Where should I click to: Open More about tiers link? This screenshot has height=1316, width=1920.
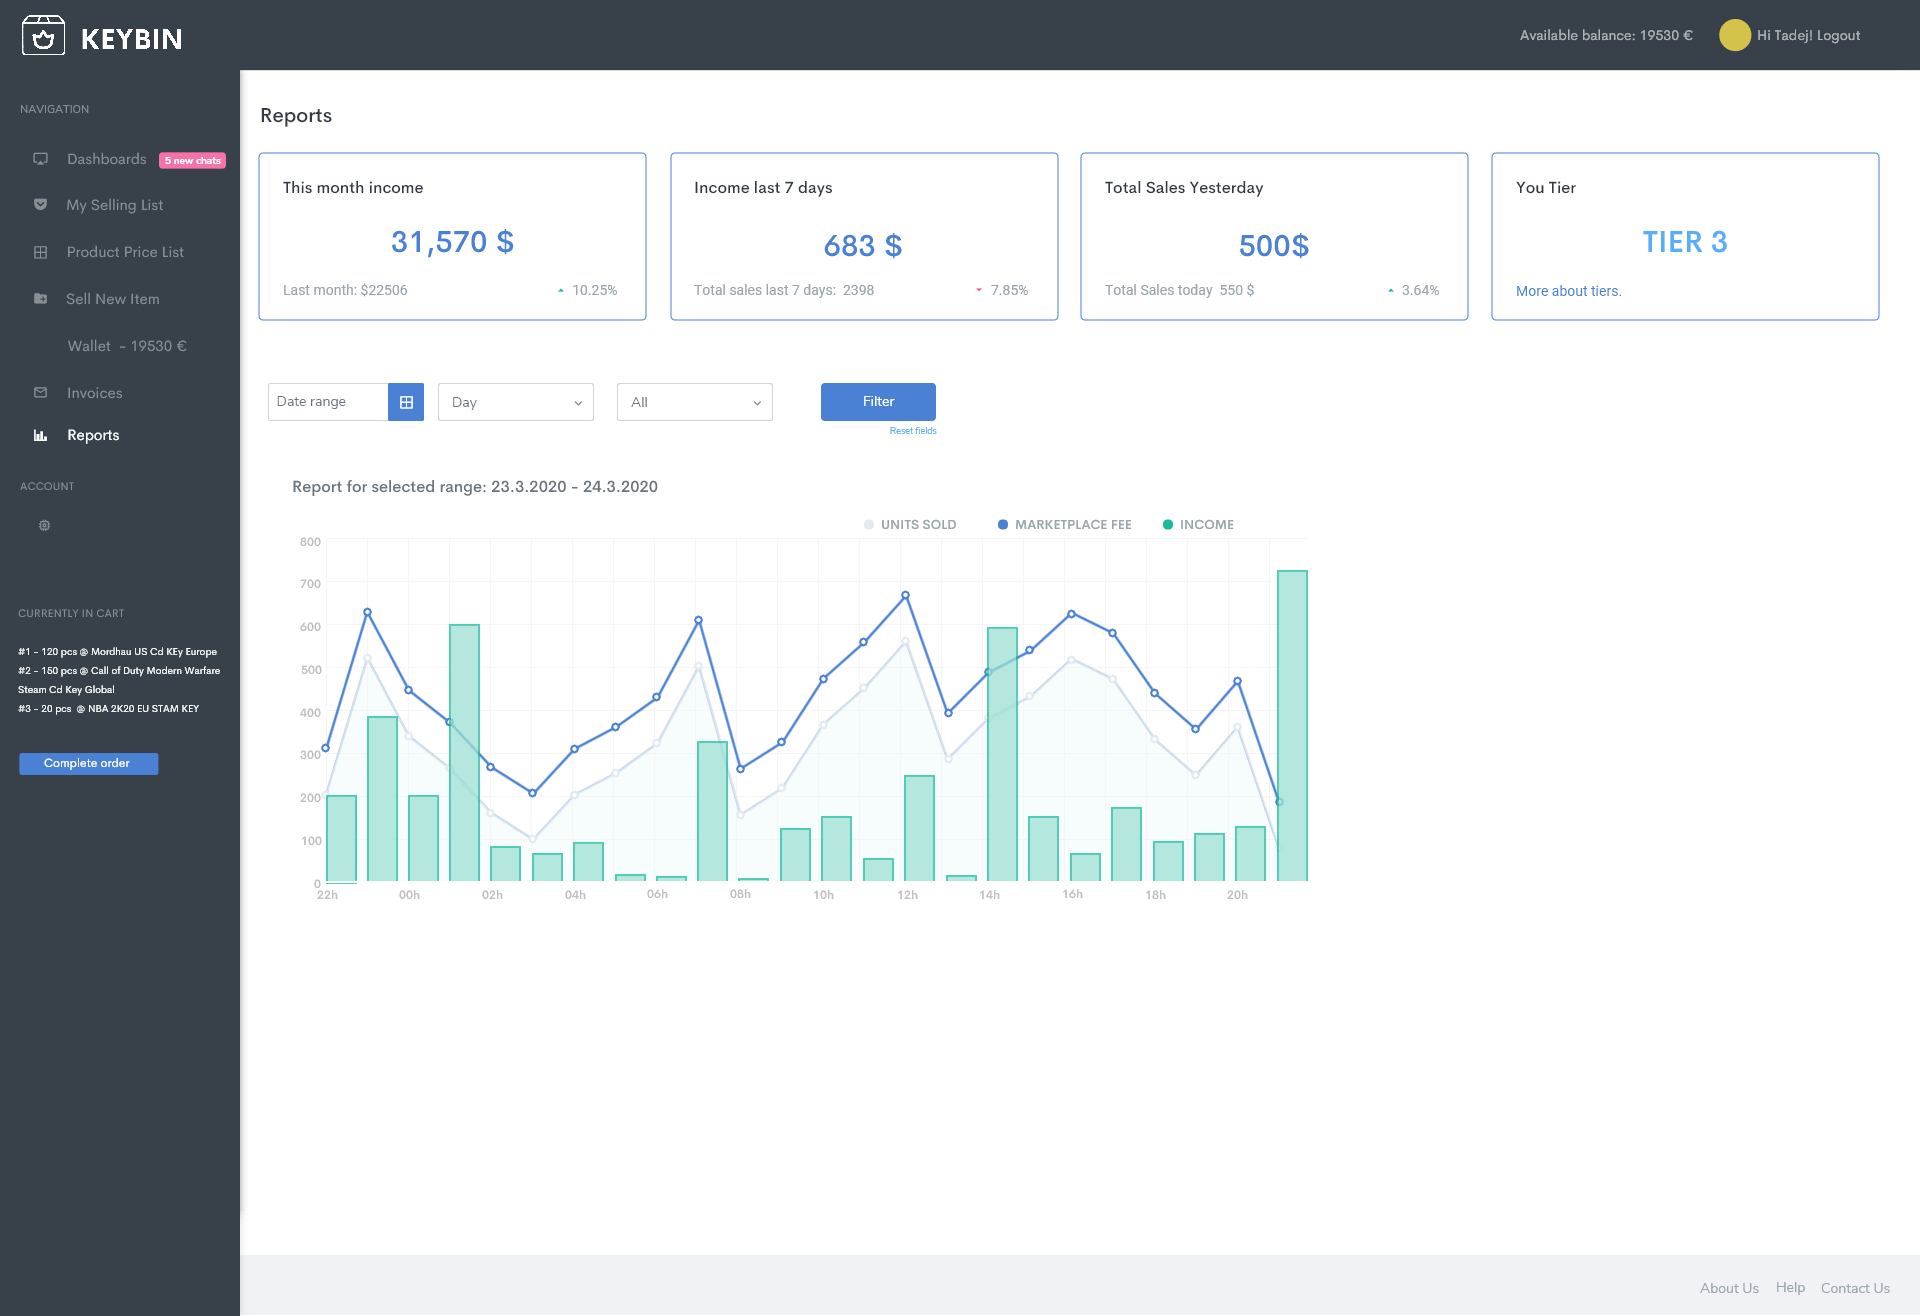(1568, 291)
